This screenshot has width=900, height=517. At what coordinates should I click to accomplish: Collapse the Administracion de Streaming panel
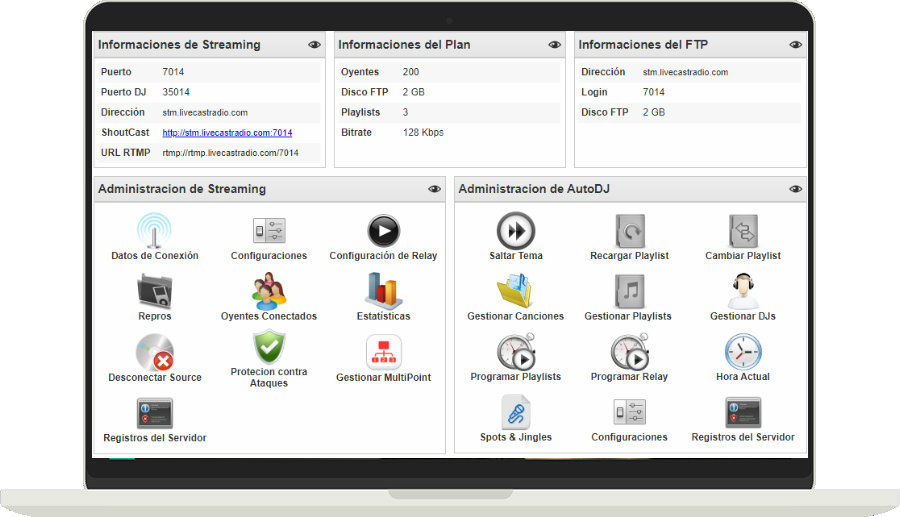pyautogui.click(x=434, y=189)
